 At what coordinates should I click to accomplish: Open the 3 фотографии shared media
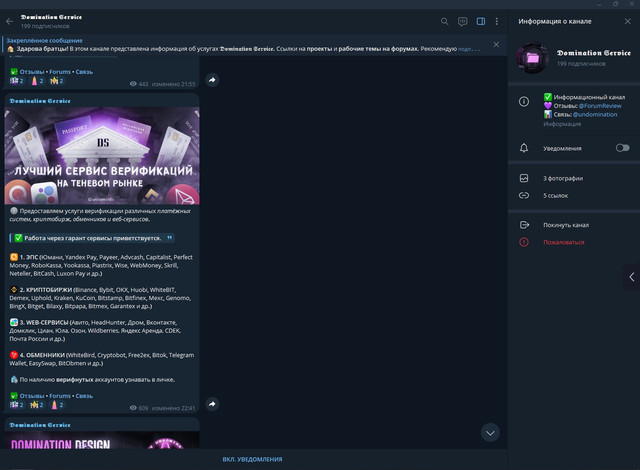[x=564, y=178]
